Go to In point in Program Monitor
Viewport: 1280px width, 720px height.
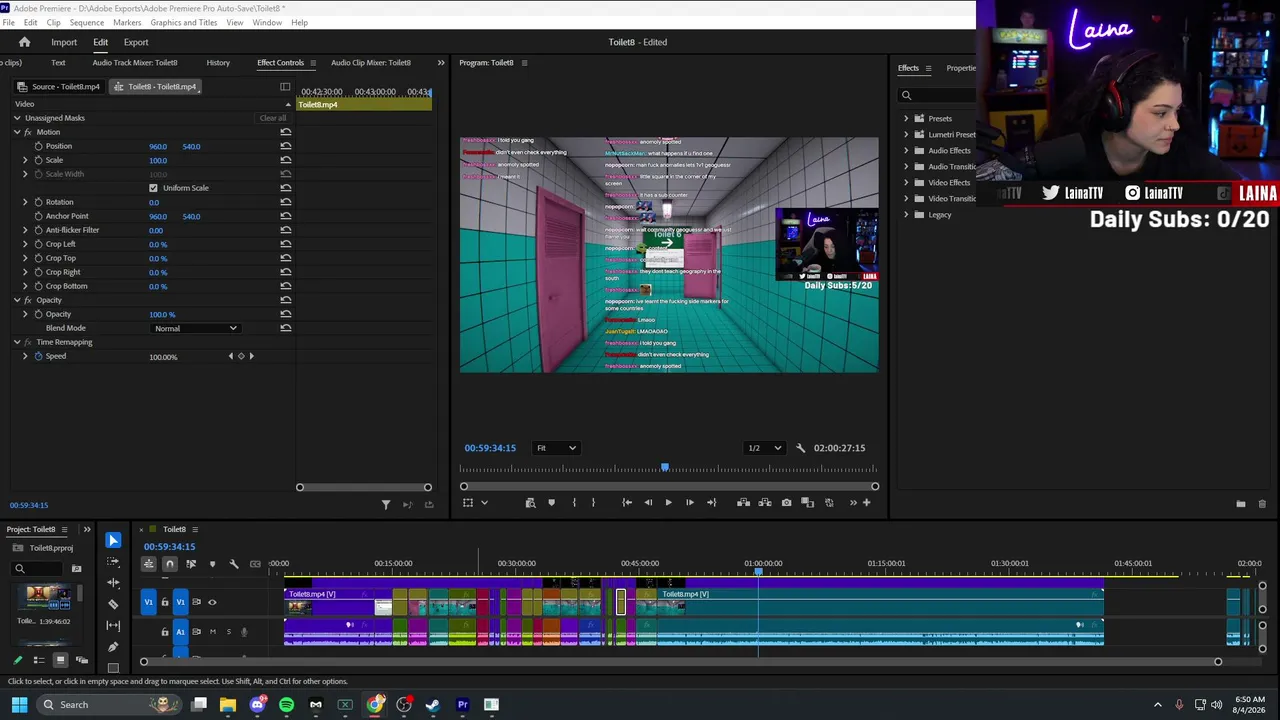[627, 503]
